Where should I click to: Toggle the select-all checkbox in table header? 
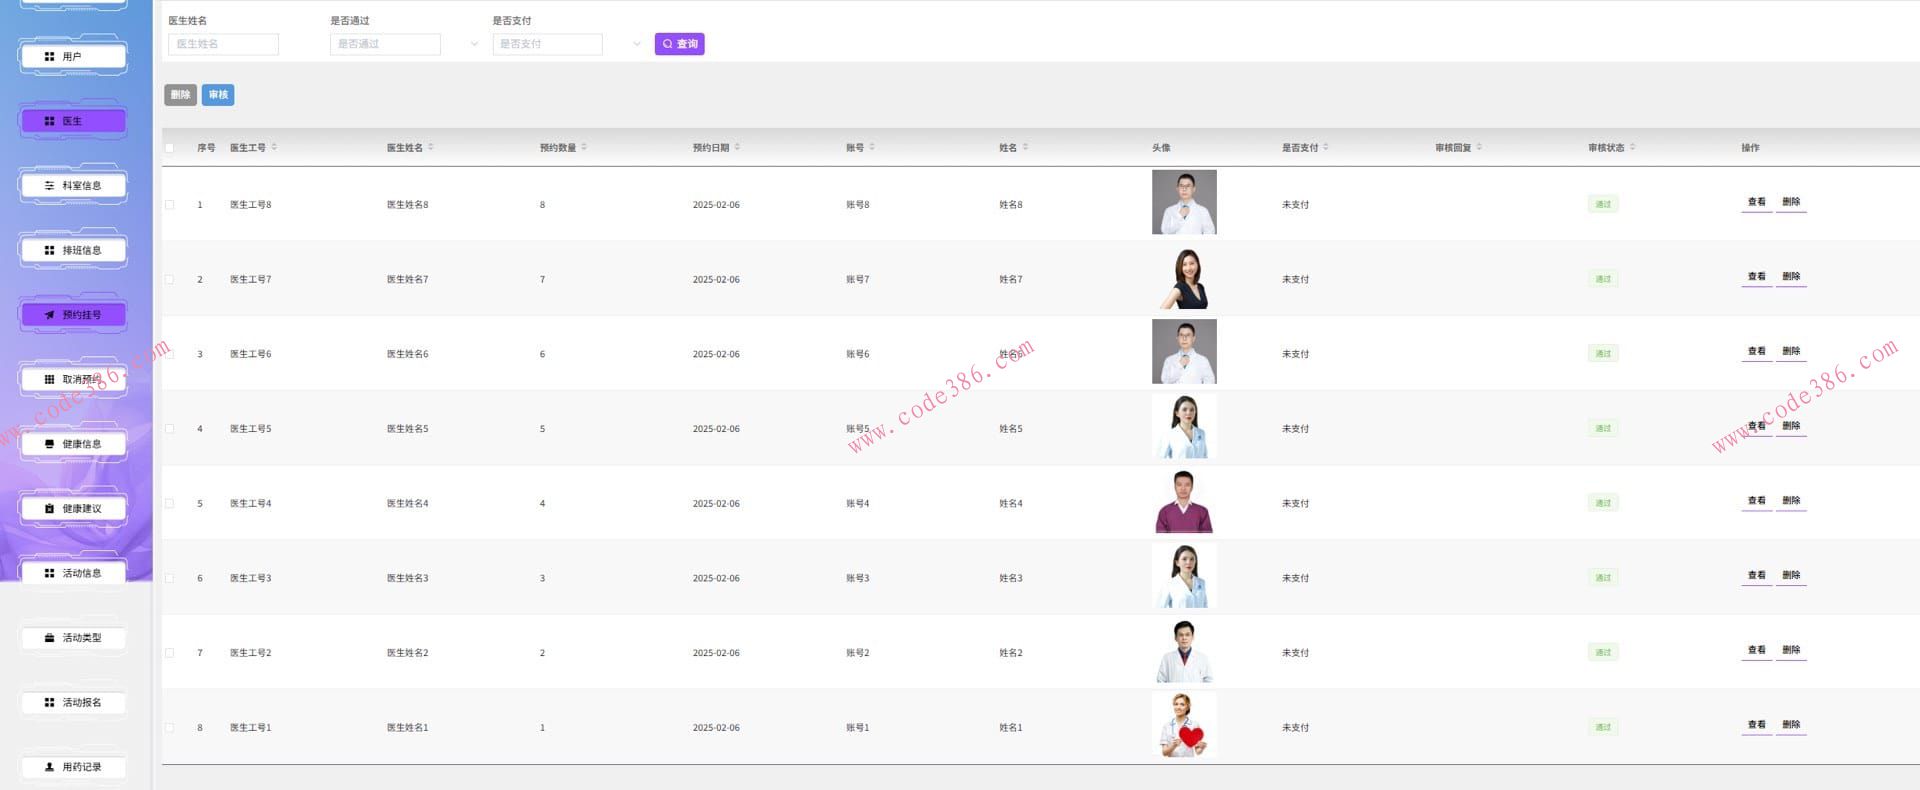coord(169,148)
